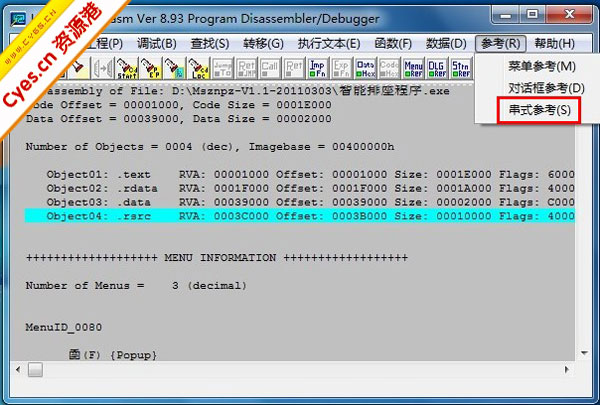Open the 调试(B) menu
Screen dimensions: 600x405
155,44
